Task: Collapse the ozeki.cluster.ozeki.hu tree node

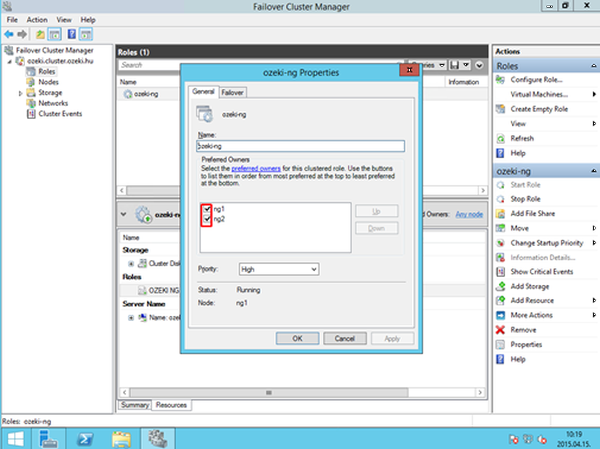Action: [x=10, y=61]
